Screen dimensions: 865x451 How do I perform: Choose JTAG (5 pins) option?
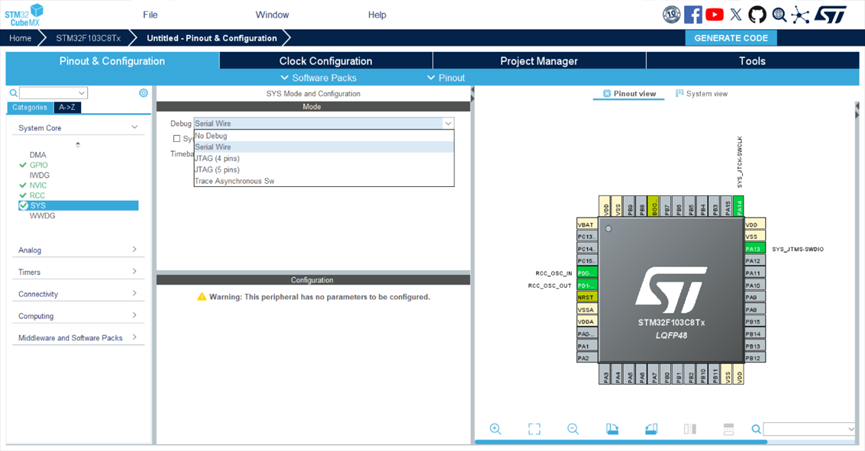point(324,170)
